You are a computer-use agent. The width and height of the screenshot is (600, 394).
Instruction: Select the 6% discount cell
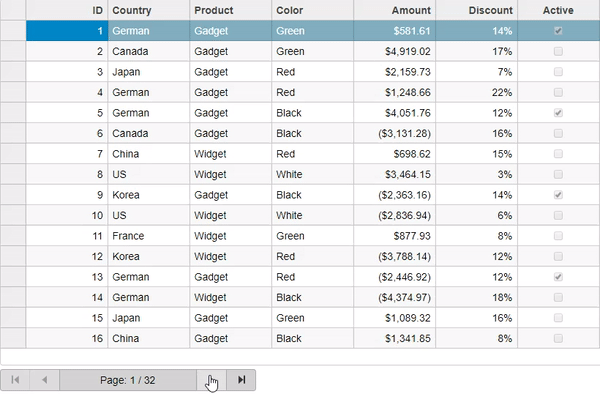[x=476, y=215]
